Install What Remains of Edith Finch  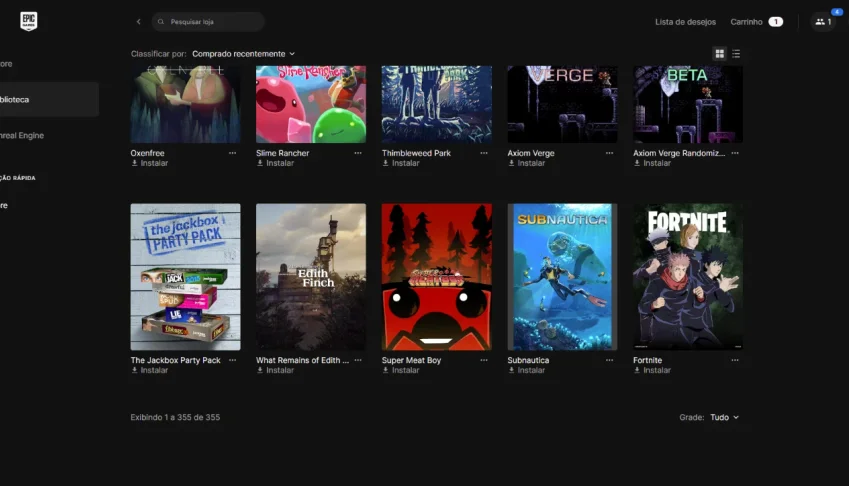275,370
